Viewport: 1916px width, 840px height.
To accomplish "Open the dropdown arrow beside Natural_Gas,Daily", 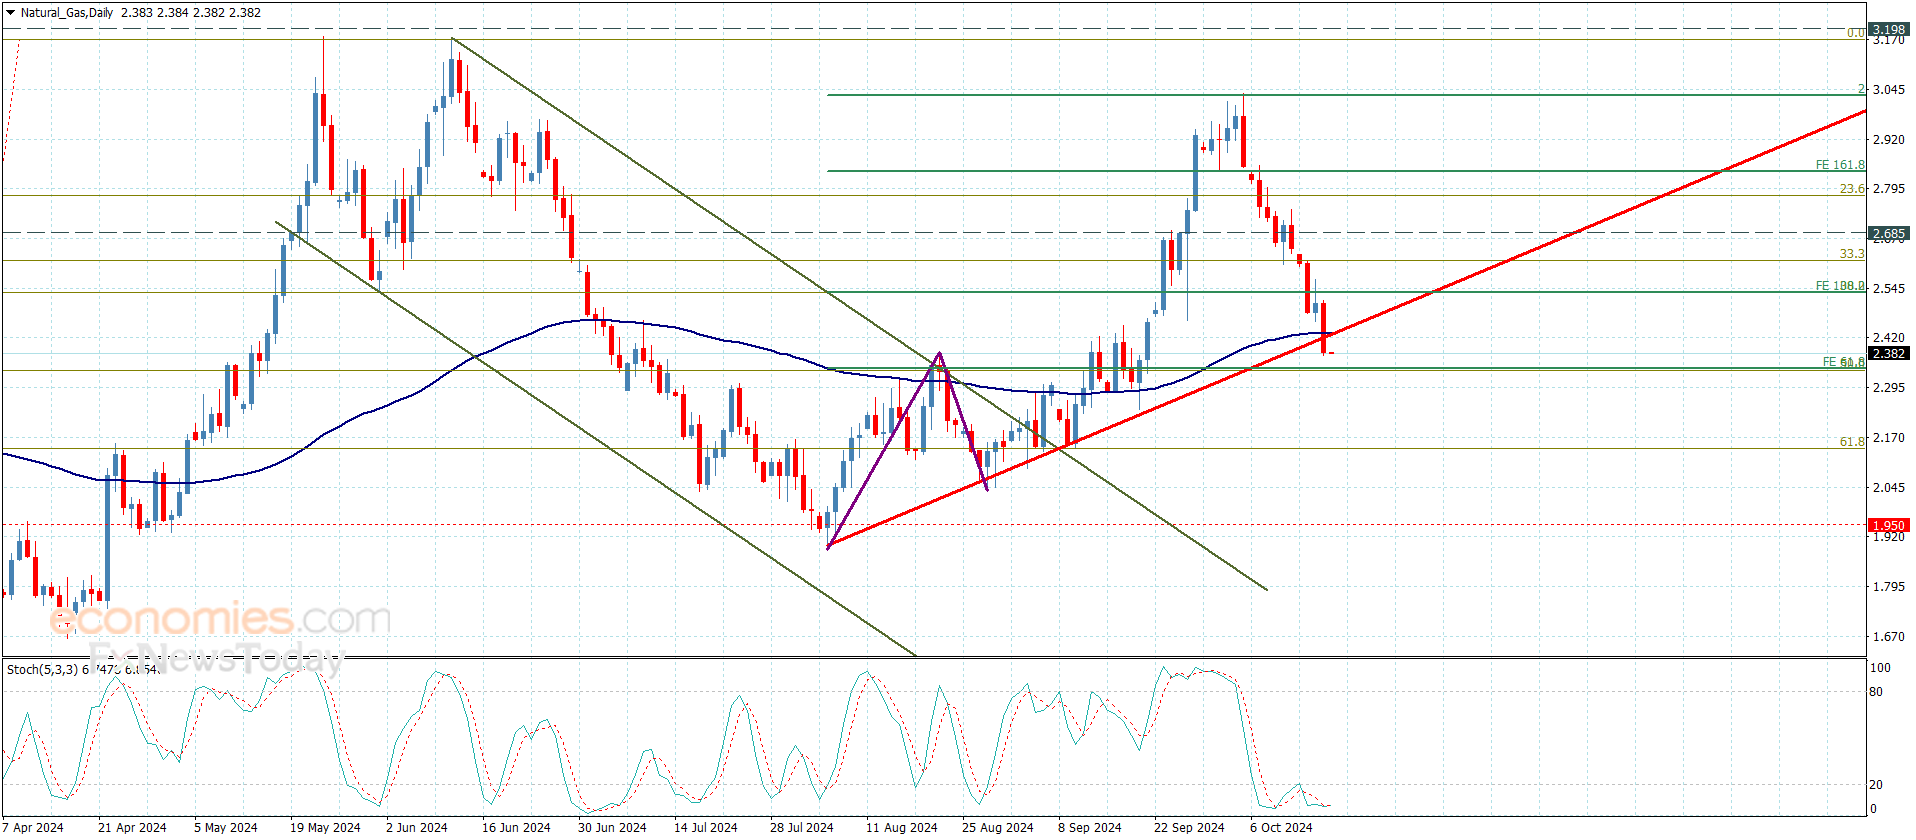I will point(10,13).
